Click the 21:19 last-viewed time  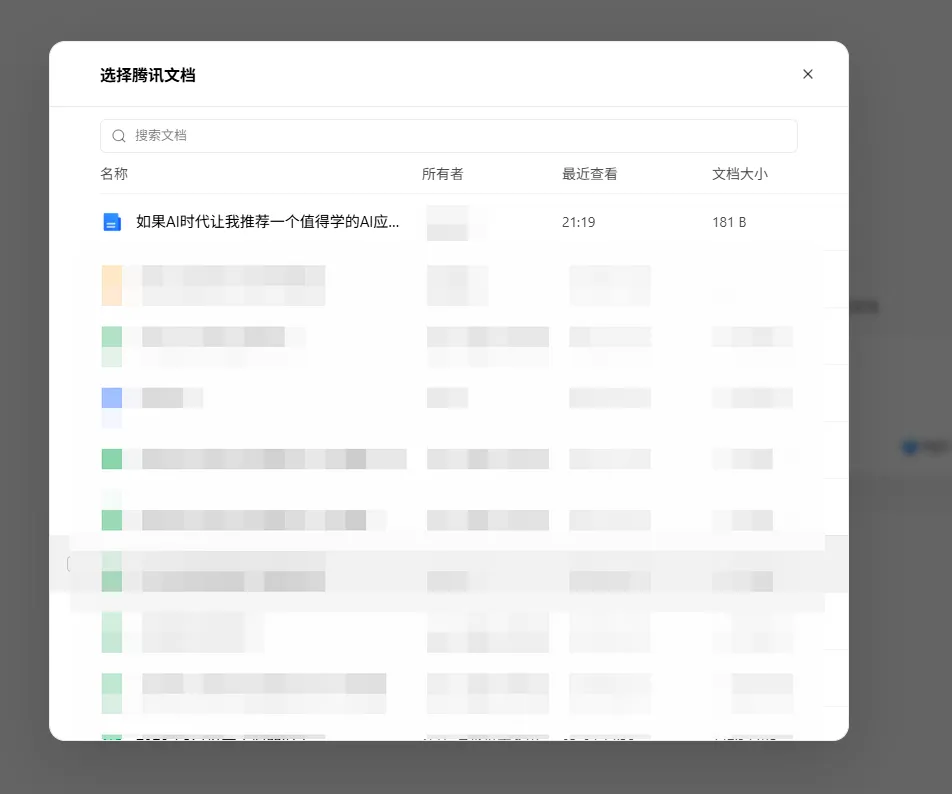point(579,222)
